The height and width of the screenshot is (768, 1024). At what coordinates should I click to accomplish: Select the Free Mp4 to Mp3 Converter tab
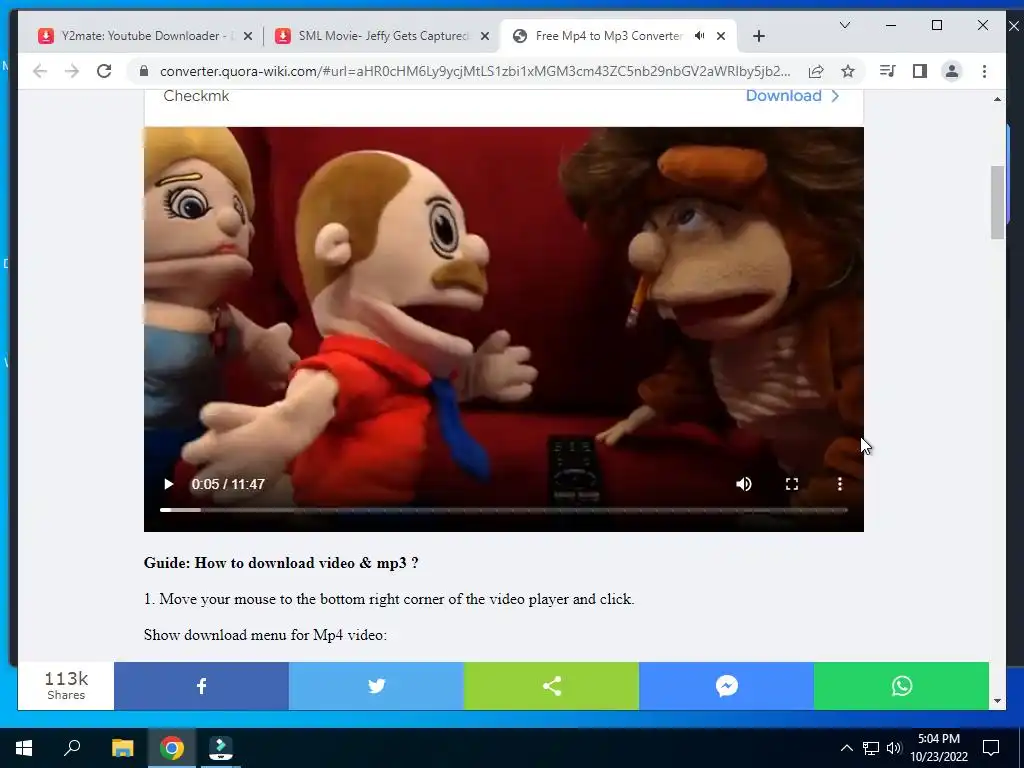pyautogui.click(x=607, y=36)
